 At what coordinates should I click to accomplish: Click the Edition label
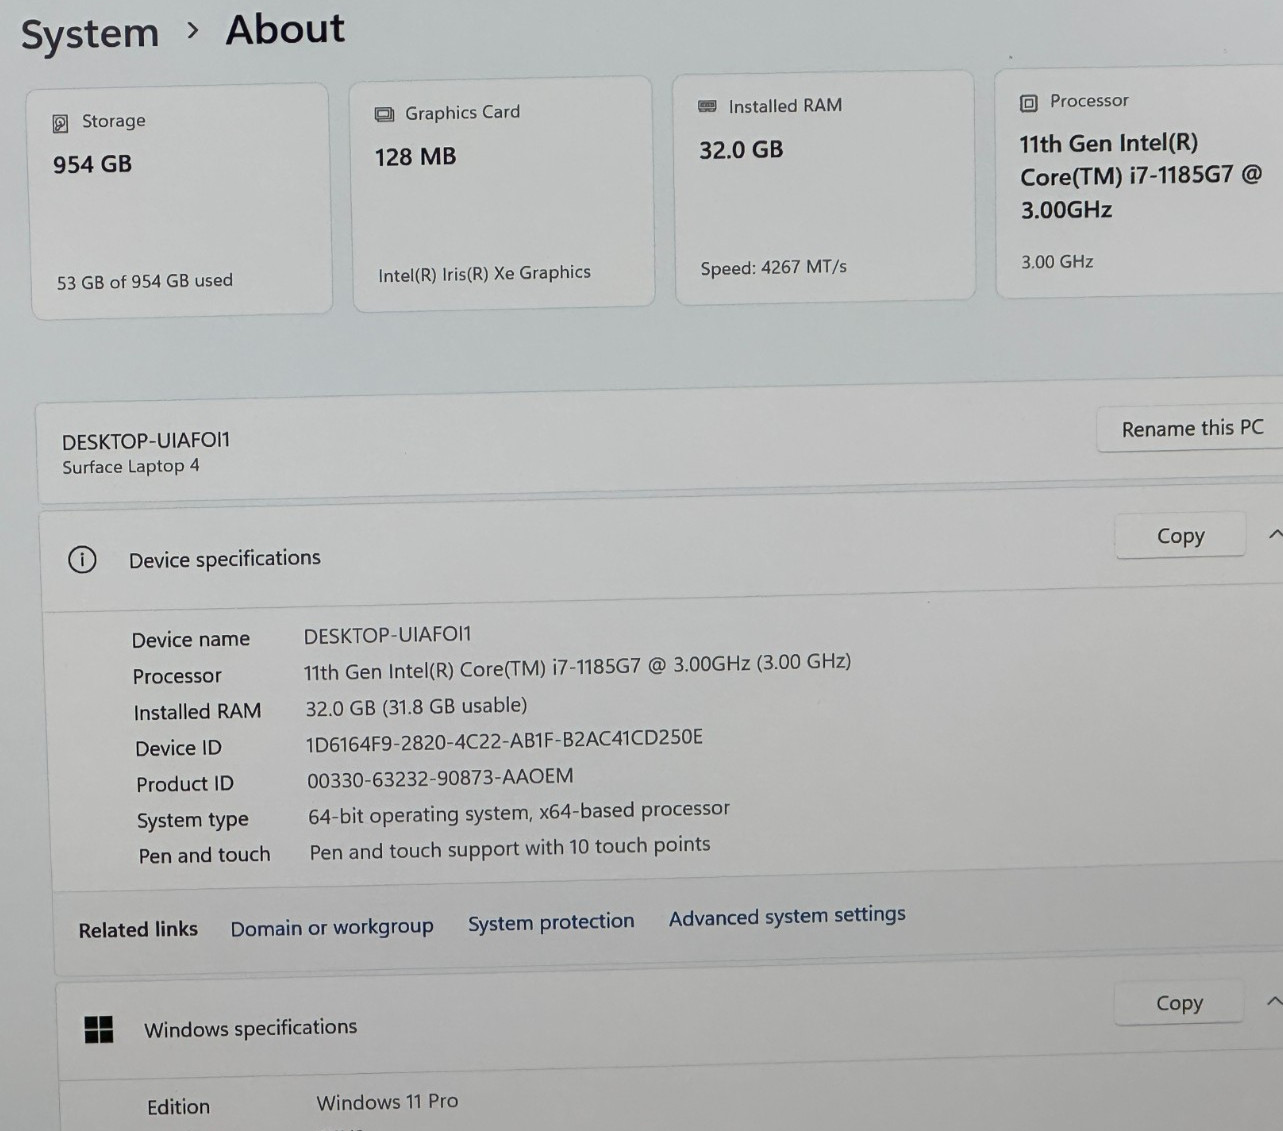tap(178, 1107)
